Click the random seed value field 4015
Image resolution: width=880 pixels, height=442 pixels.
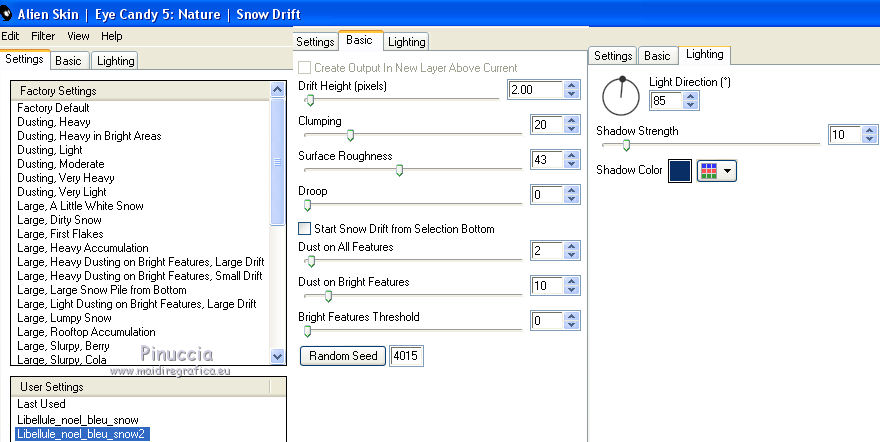[x=406, y=356]
